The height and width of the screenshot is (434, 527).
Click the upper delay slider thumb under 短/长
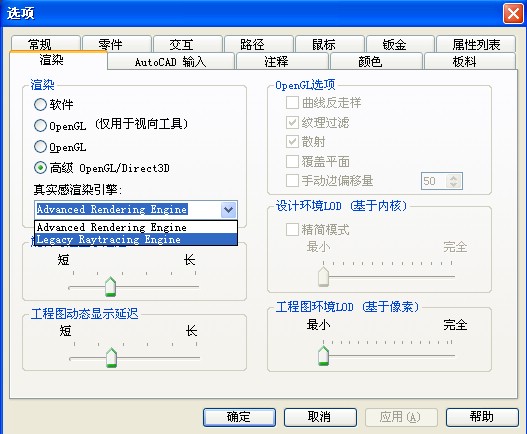coord(111,287)
